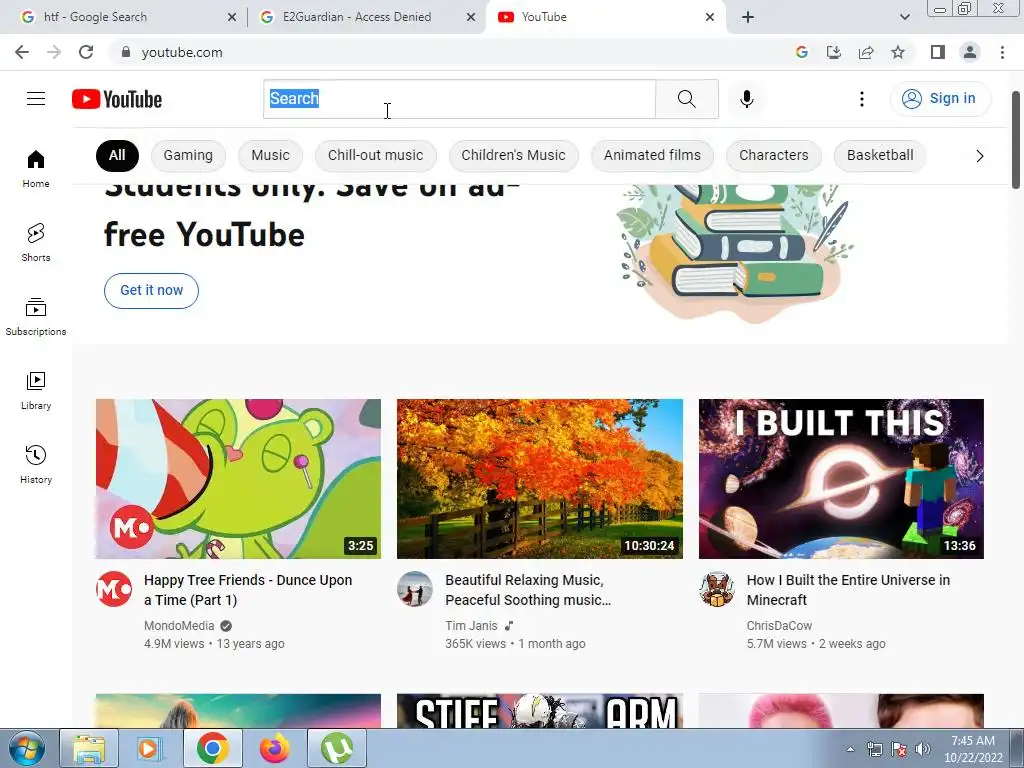Open Windows Start button

coord(27,748)
